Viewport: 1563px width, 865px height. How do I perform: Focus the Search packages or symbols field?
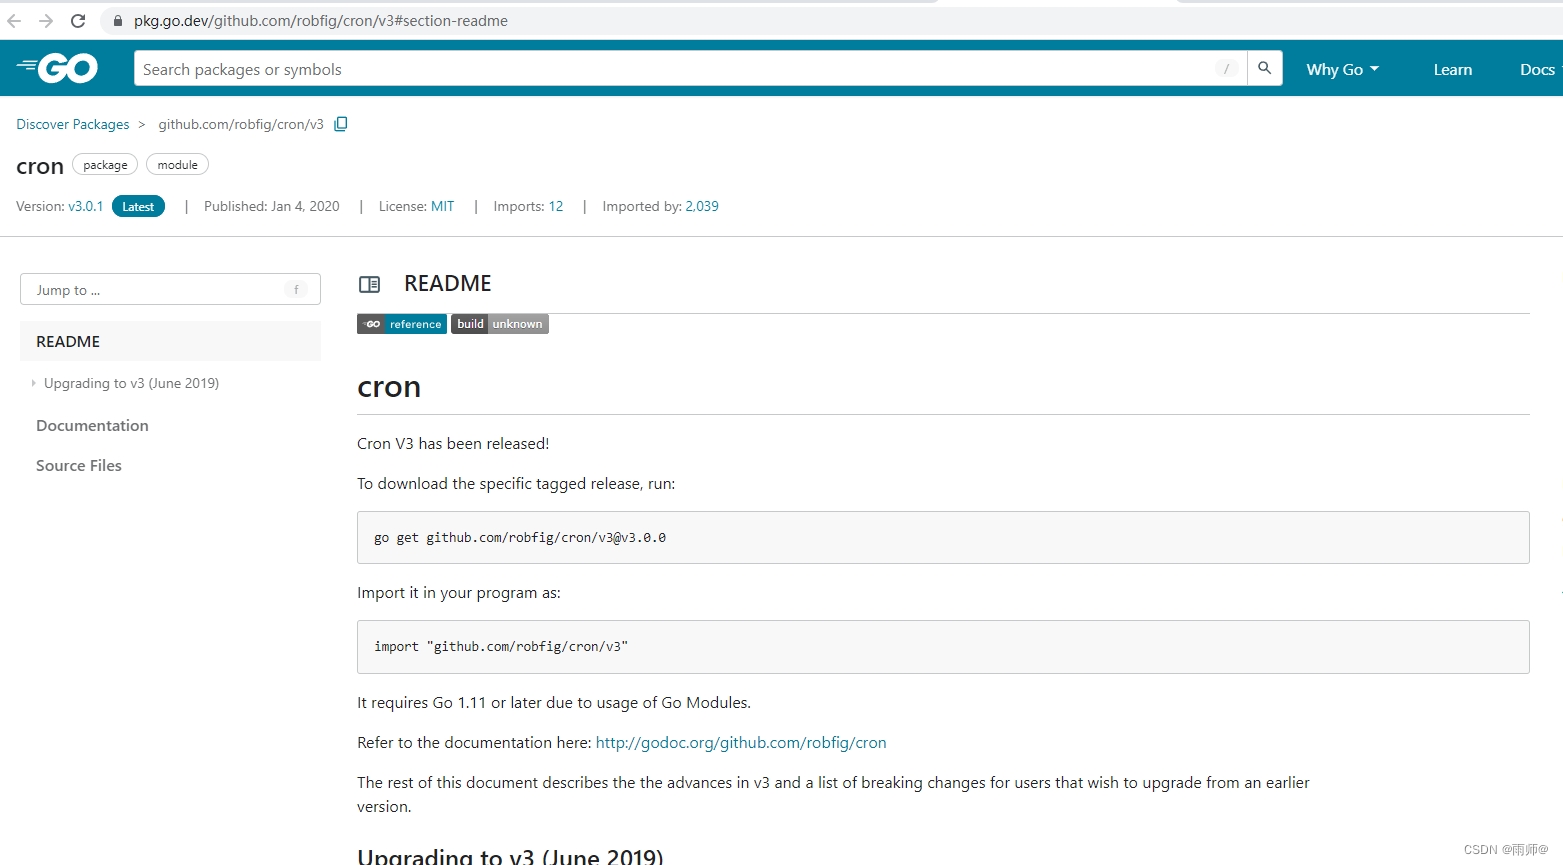click(690, 68)
